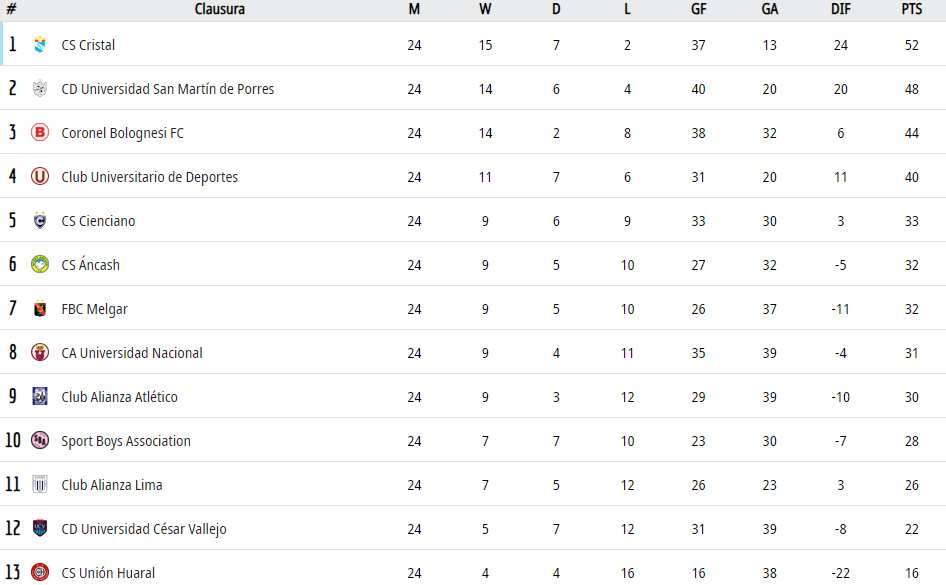The image size is (946, 585).
Task: Click the Club Alianza Atlético crest
Action: 40,397
